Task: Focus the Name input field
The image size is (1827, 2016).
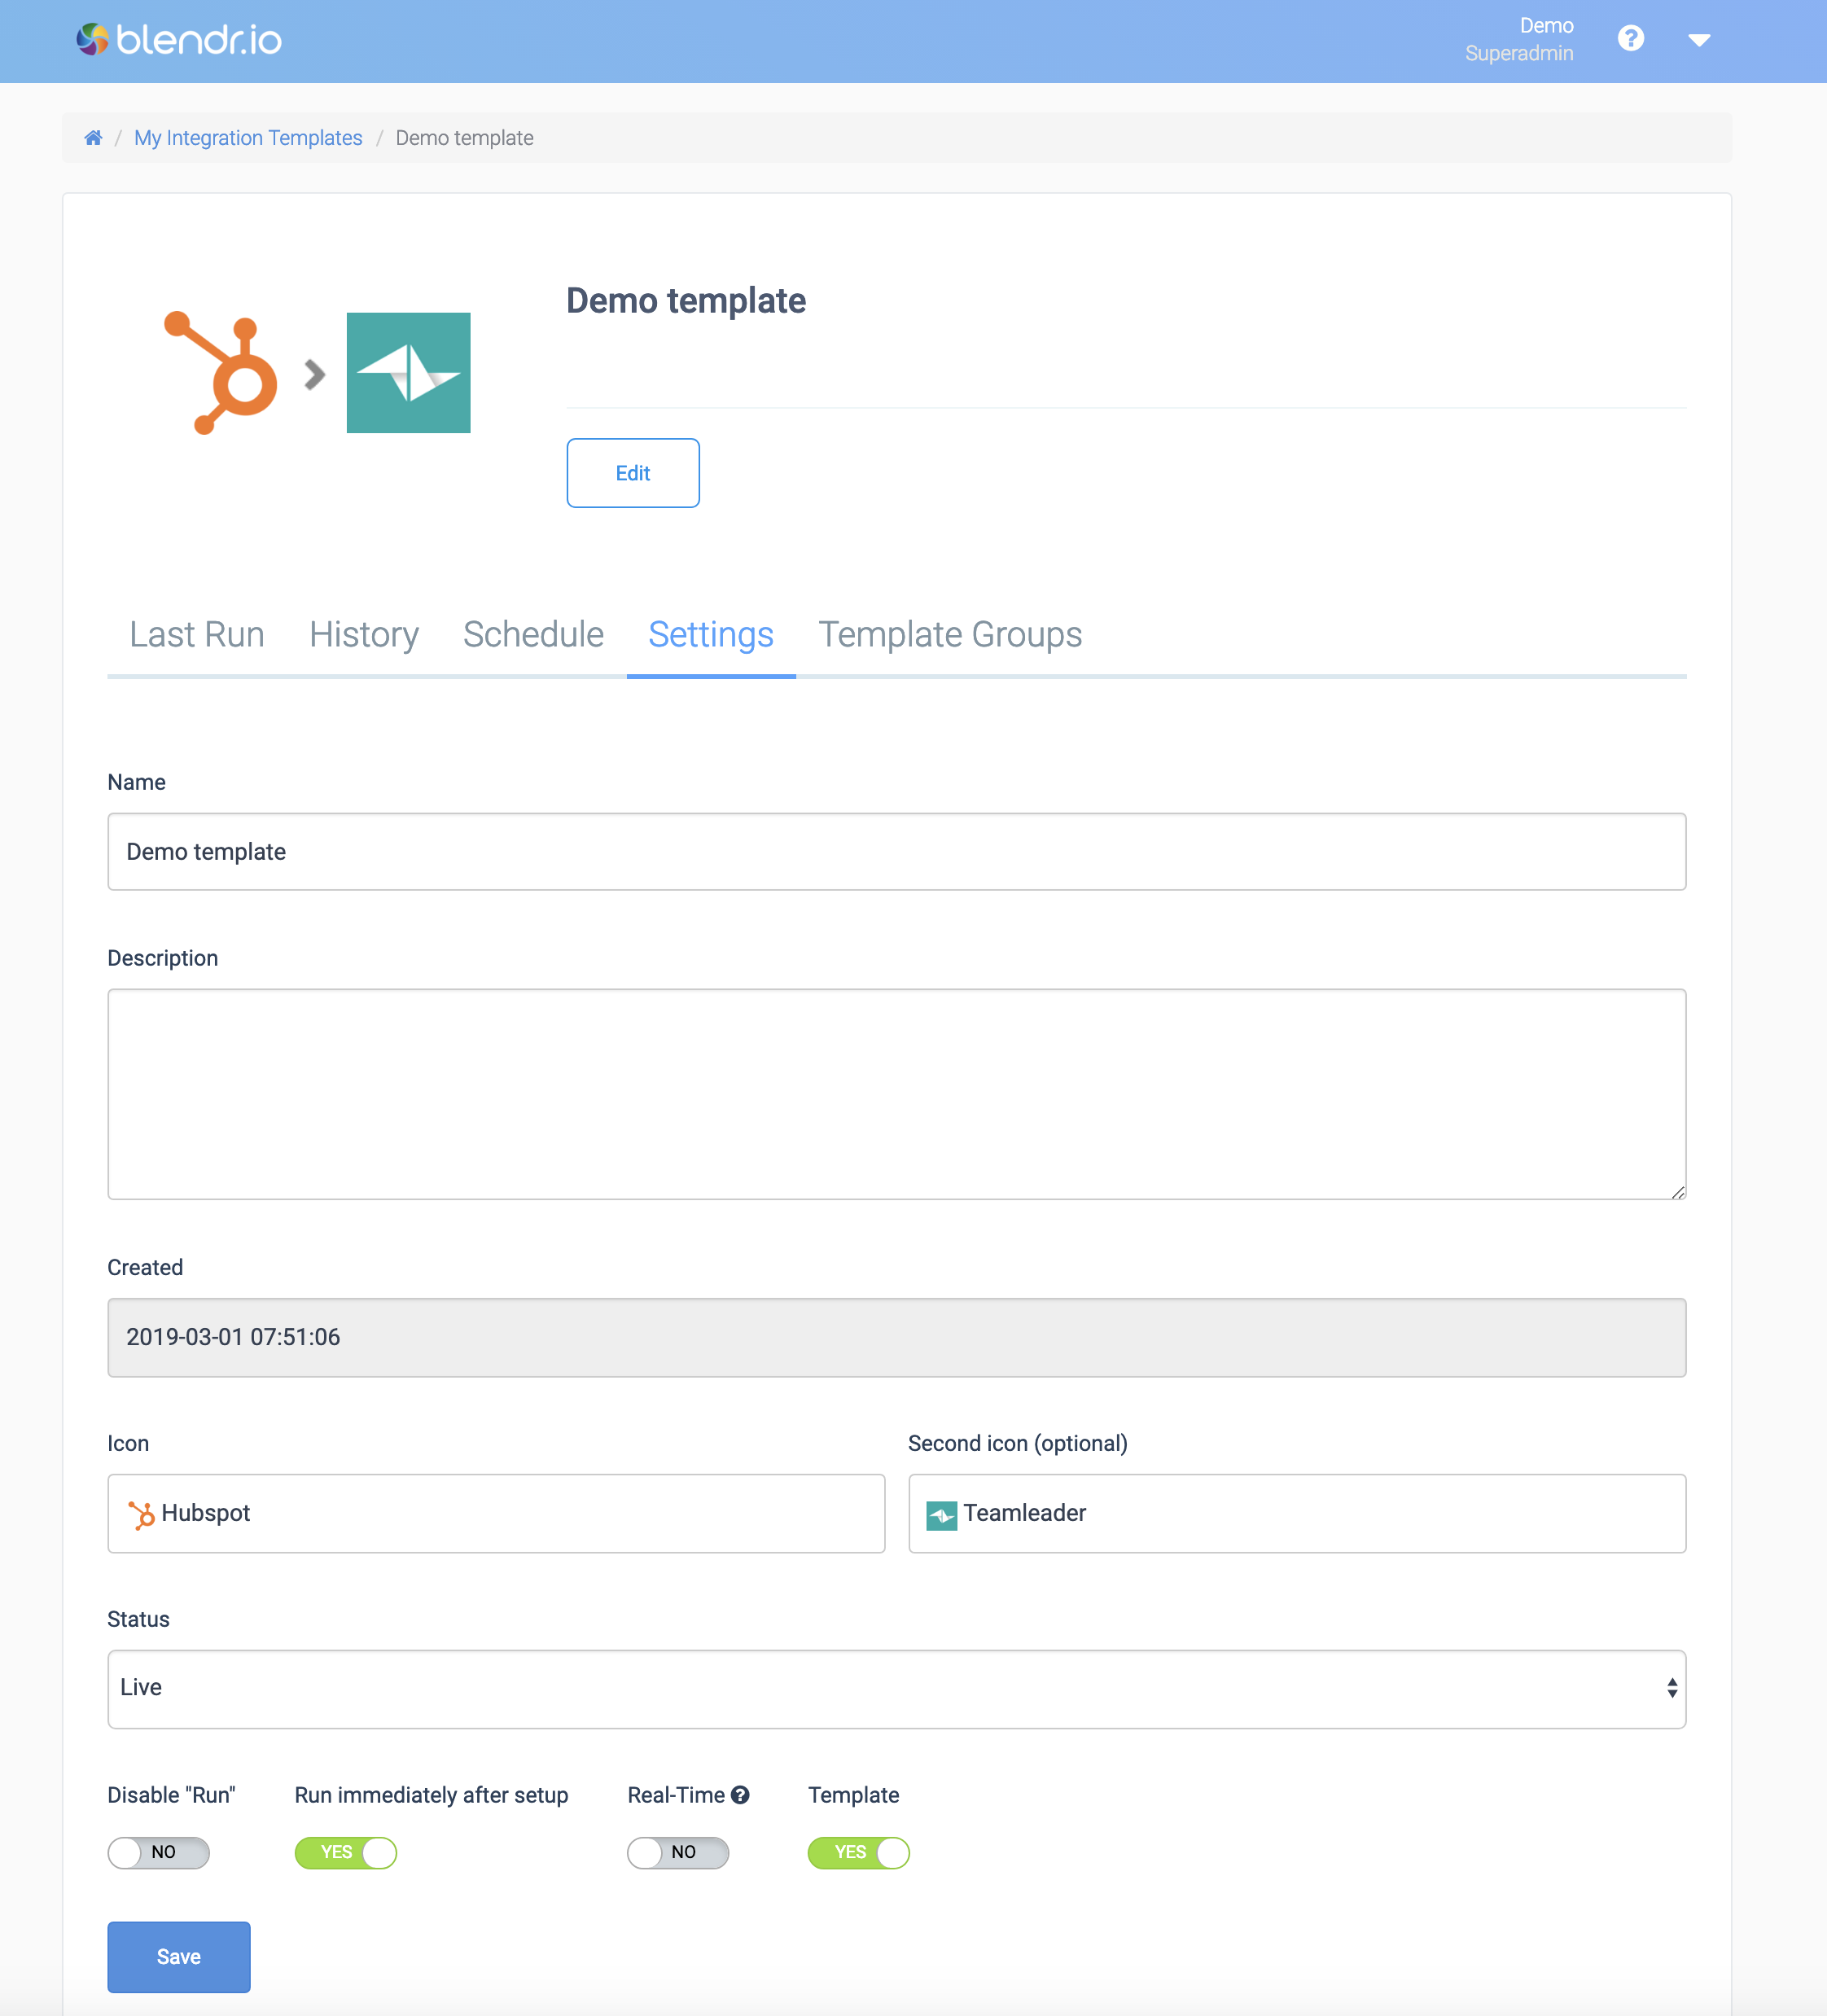Action: tap(897, 852)
